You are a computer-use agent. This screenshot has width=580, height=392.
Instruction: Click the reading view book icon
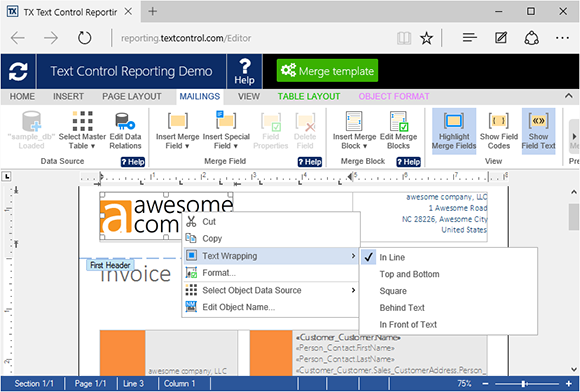(404, 38)
